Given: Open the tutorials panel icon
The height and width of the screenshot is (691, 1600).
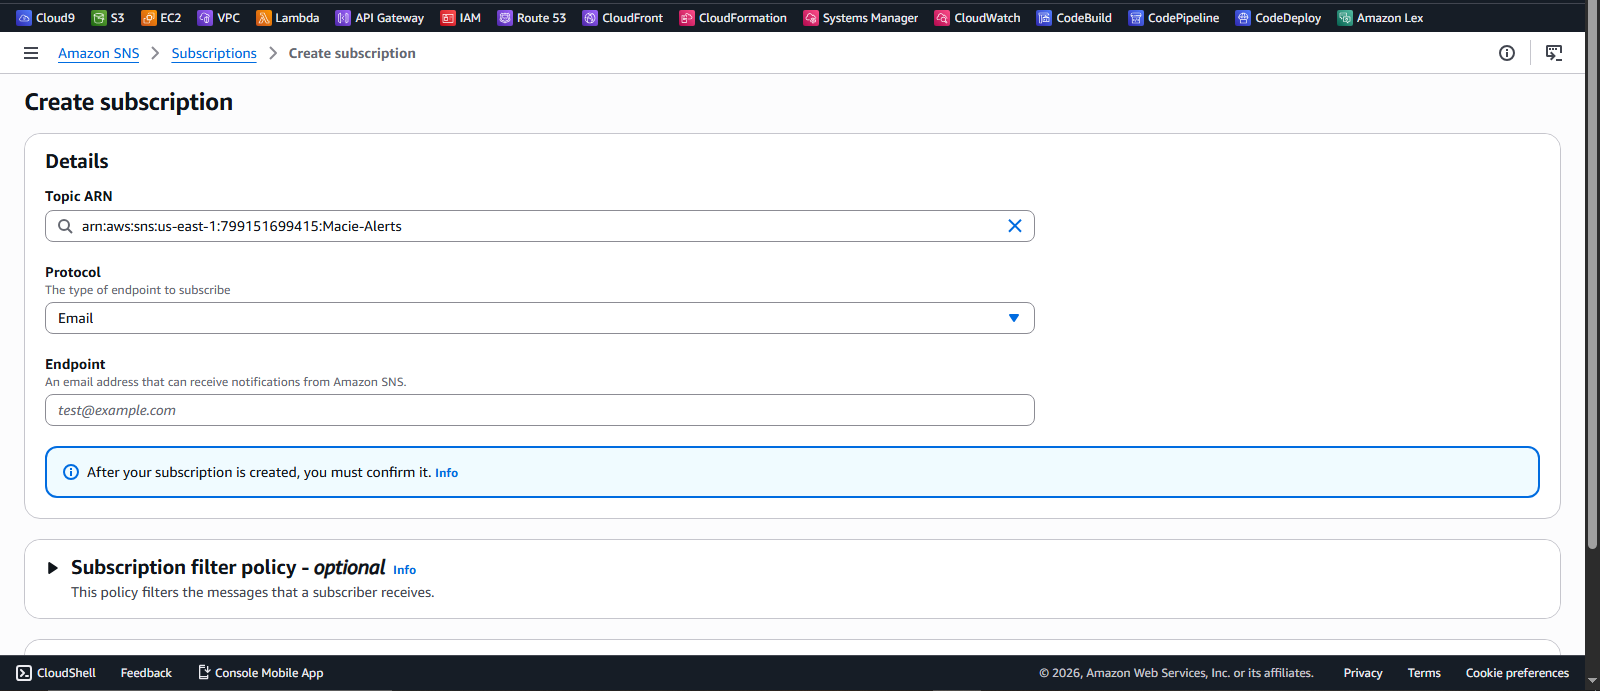Looking at the screenshot, I should 1554,53.
